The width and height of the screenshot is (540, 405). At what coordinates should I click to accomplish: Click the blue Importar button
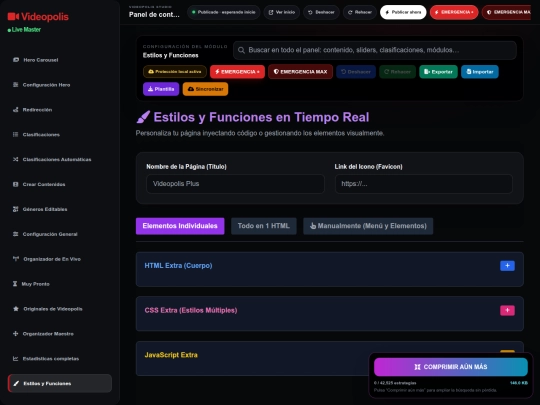pyautogui.click(x=480, y=72)
